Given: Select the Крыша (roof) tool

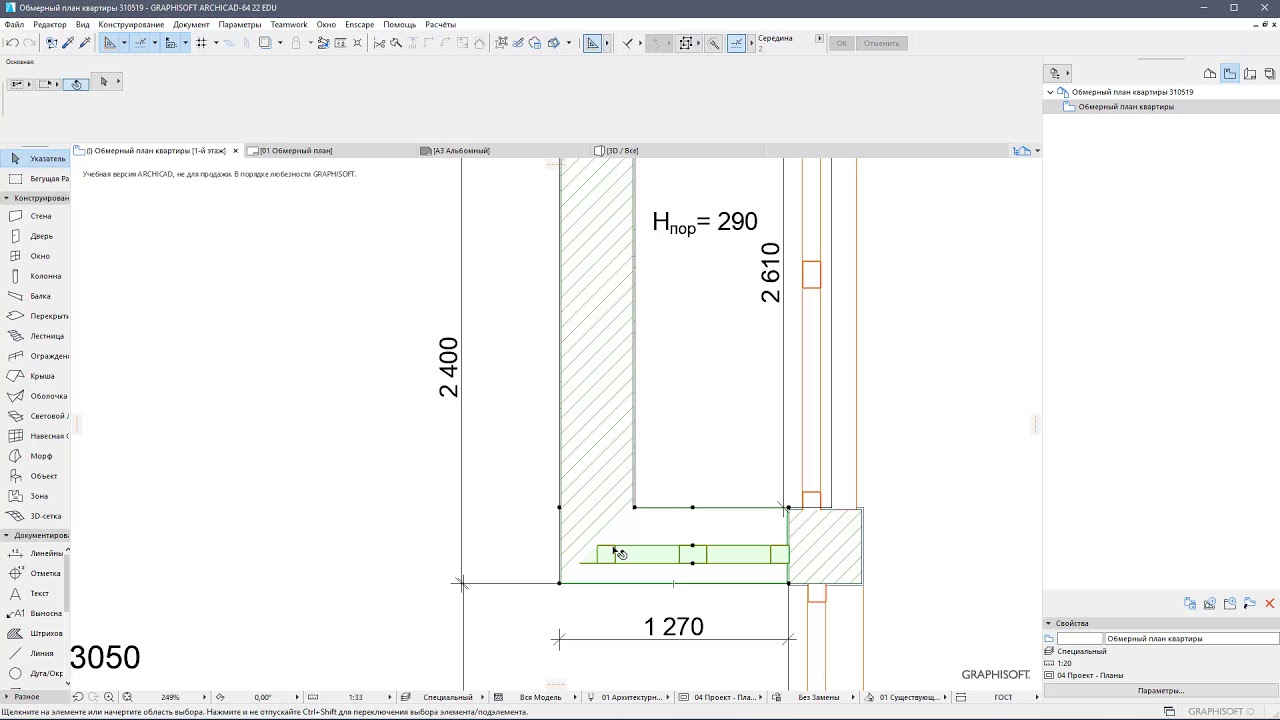Looking at the screenshot, I should 35,376.
